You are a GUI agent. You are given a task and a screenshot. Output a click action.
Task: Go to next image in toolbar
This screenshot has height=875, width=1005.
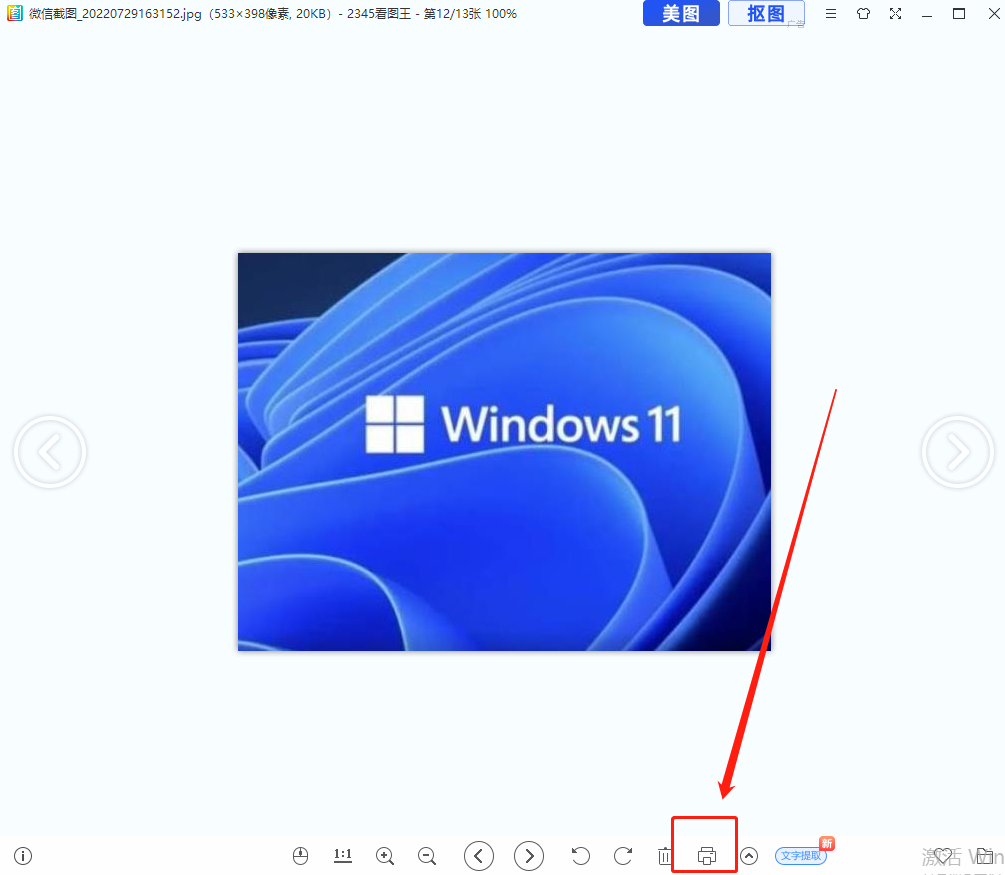click(x=529, y=856)
